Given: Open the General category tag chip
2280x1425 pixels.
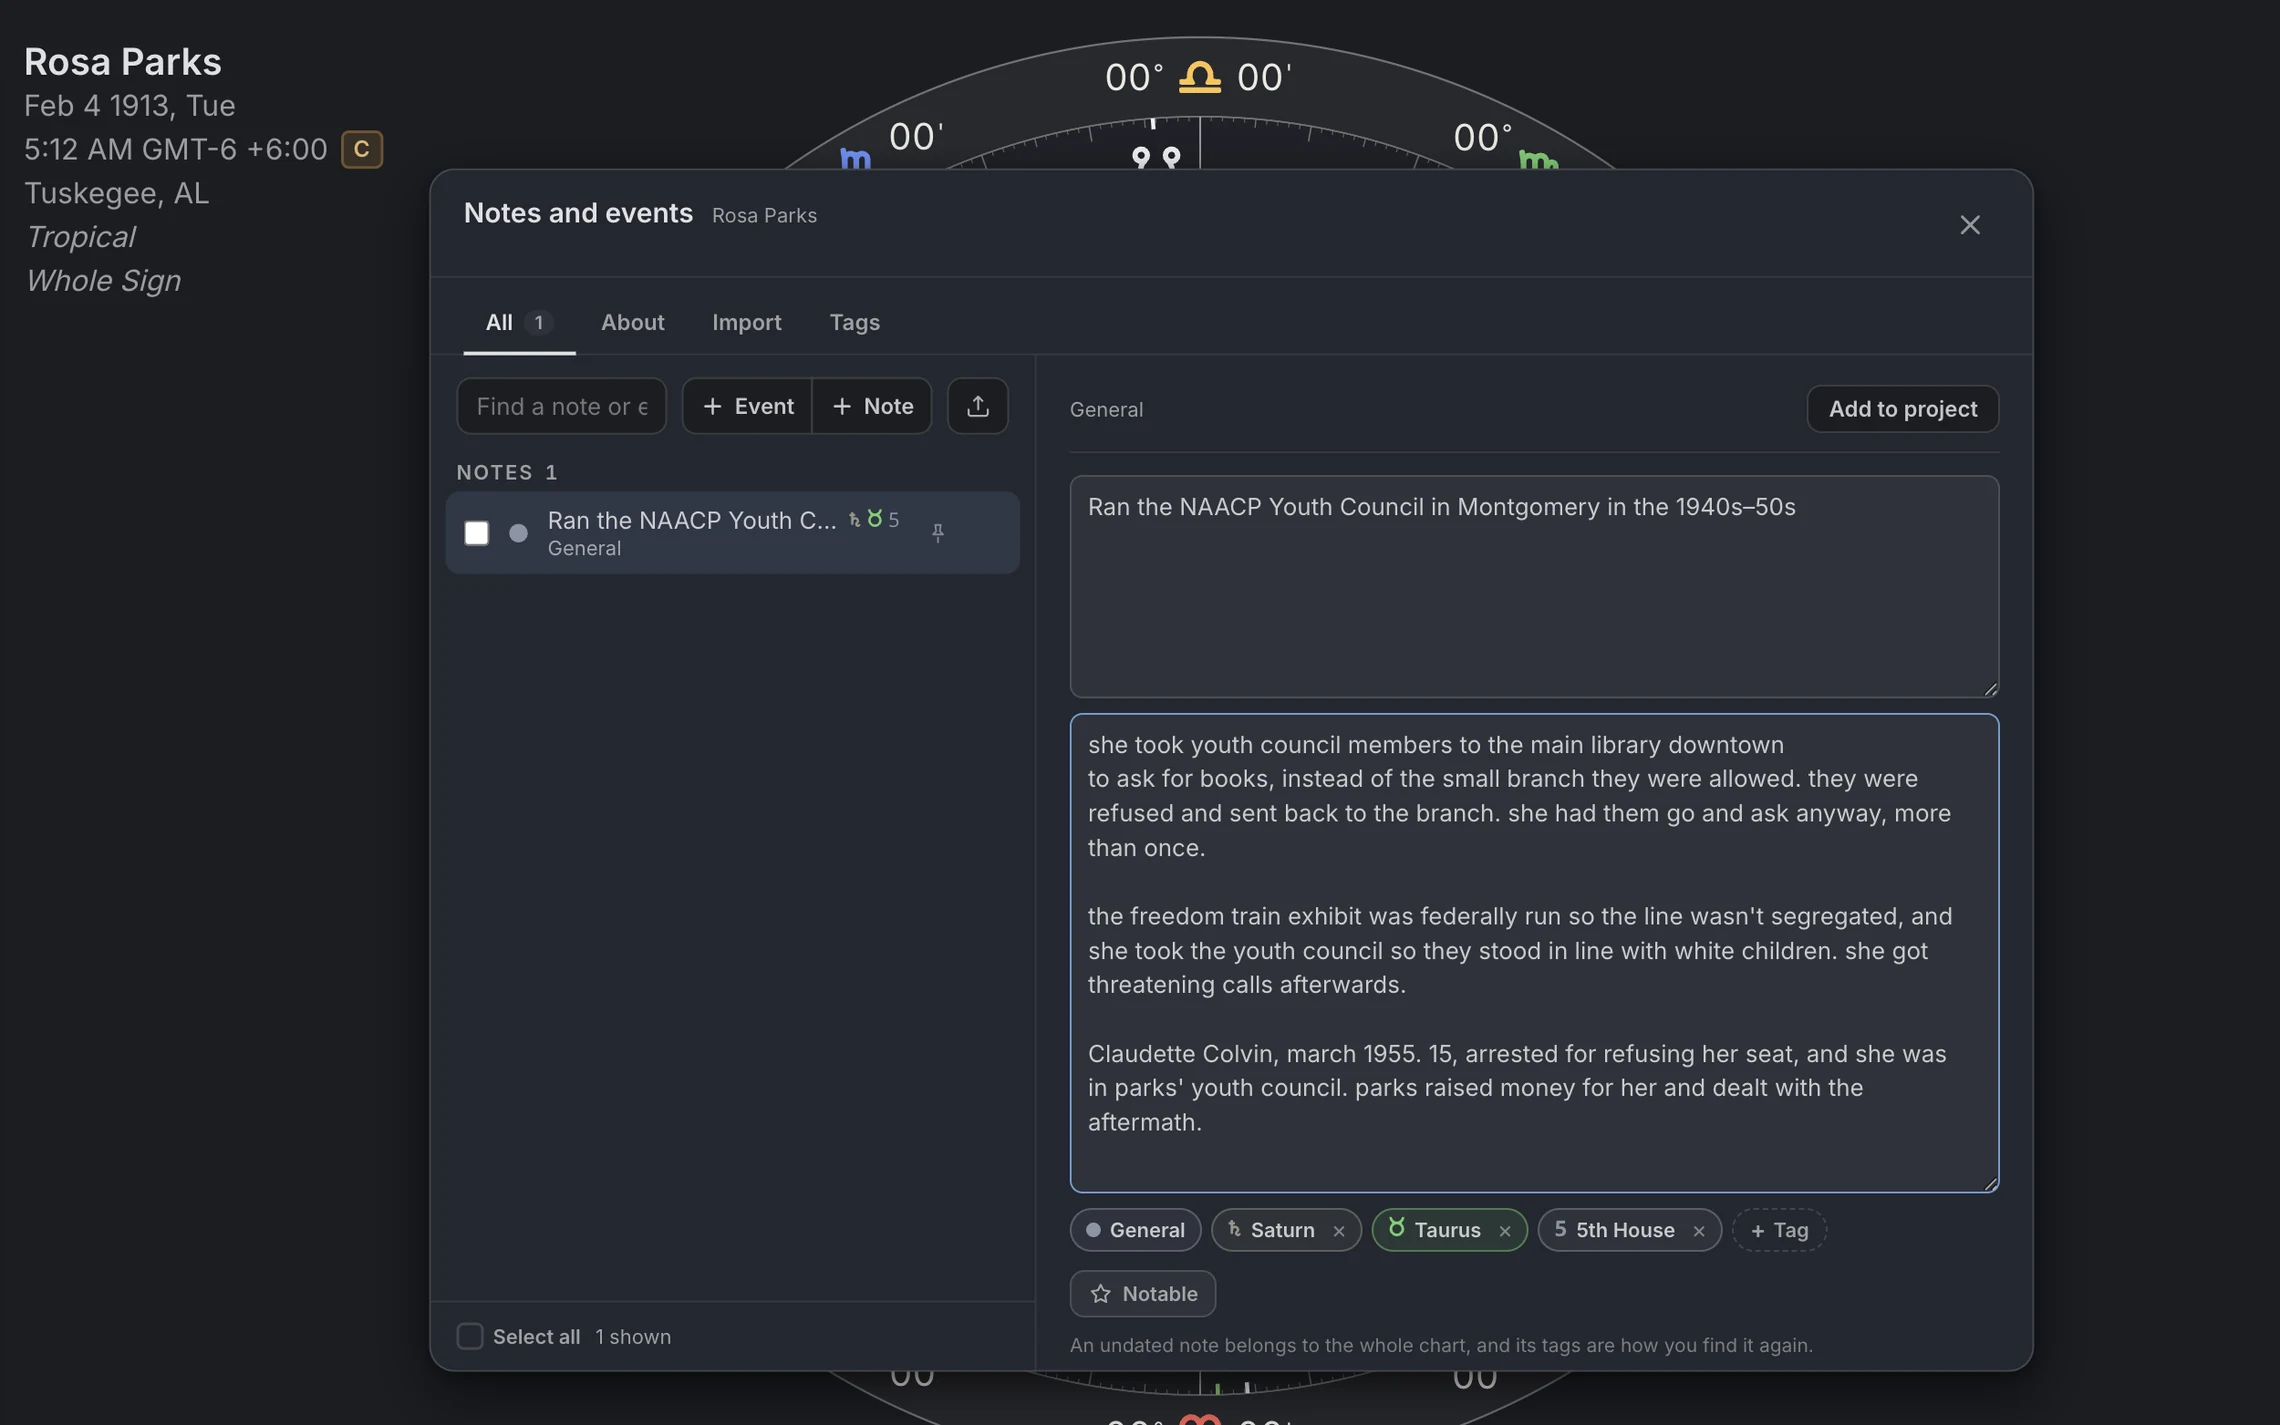Looking at the screenshot, I should (1135, 1230).
